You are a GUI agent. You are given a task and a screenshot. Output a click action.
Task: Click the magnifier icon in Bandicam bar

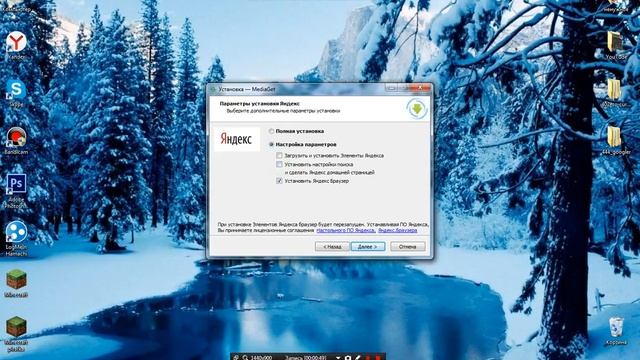point(245,358)
